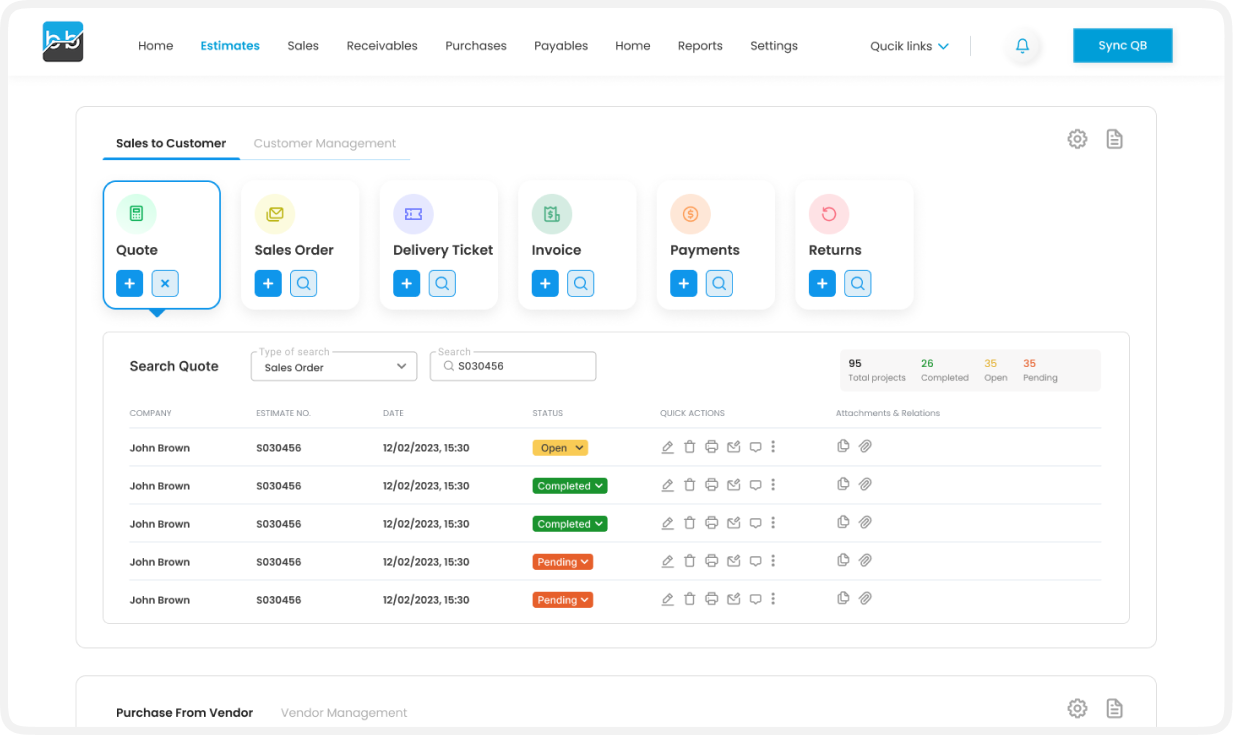The image size is (1233, 735).
Task: Click the Sync QB button
Action: (1123, 46)
